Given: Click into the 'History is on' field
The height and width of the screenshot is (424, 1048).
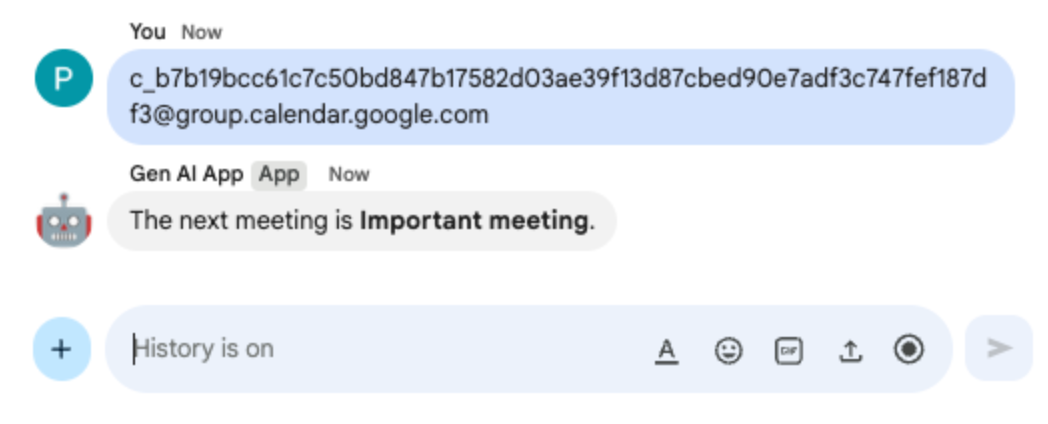Looking at the screenshot, I should [380, 349].
